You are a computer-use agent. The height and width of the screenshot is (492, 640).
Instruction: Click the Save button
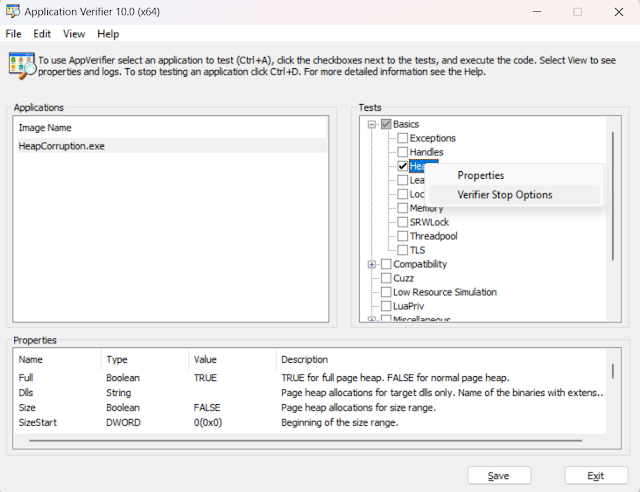click(499, 476)
